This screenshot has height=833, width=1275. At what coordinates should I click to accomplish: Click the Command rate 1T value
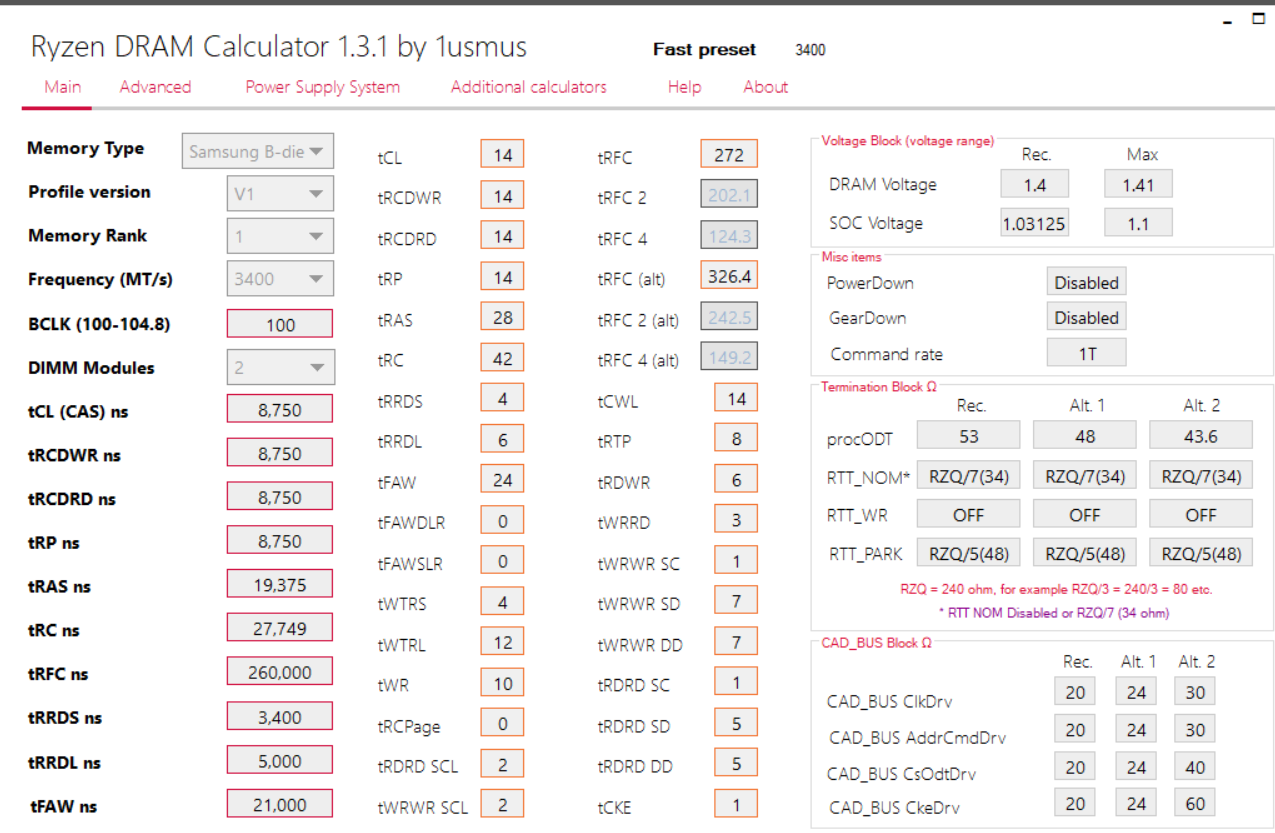[1087, 353]
